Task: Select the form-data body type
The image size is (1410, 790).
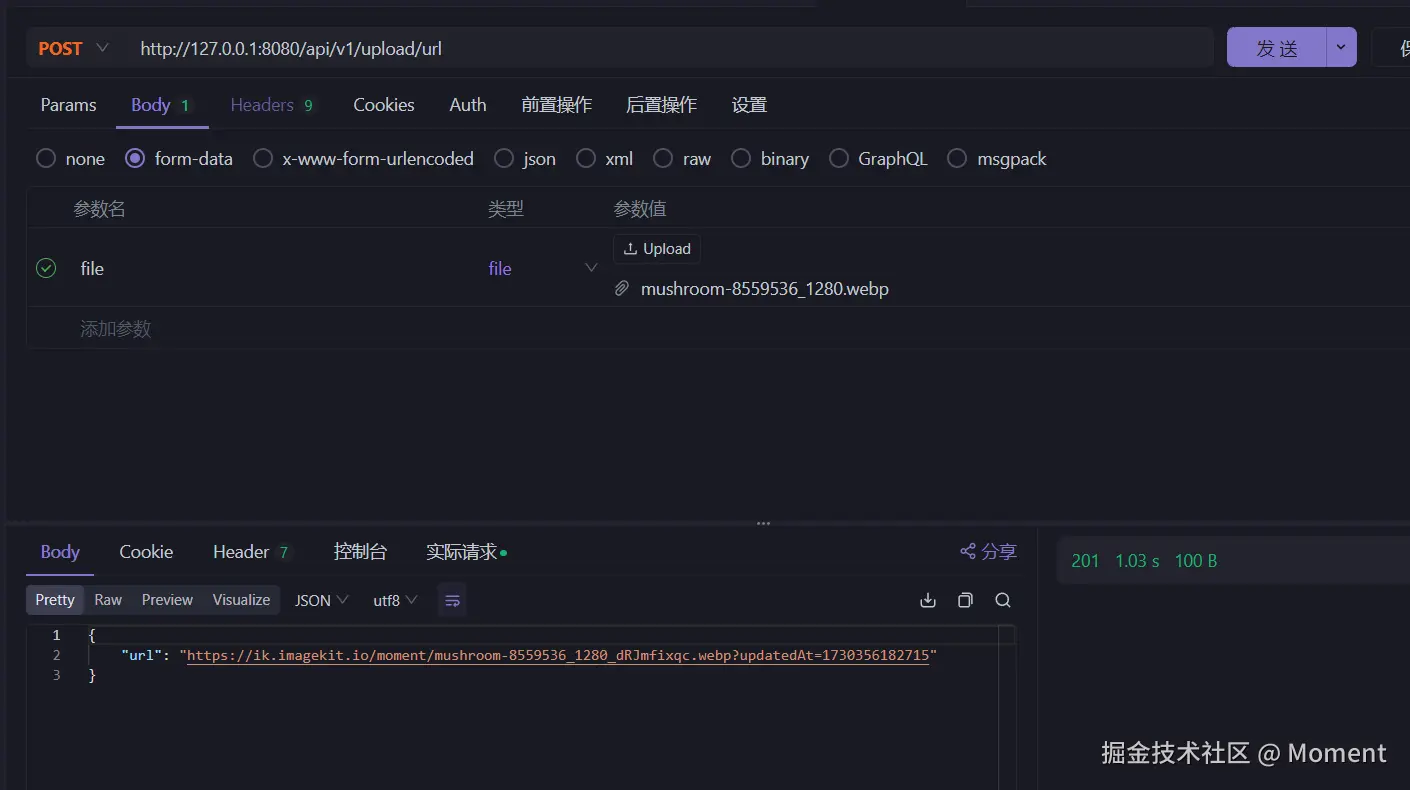Action: tap(135, 158)
